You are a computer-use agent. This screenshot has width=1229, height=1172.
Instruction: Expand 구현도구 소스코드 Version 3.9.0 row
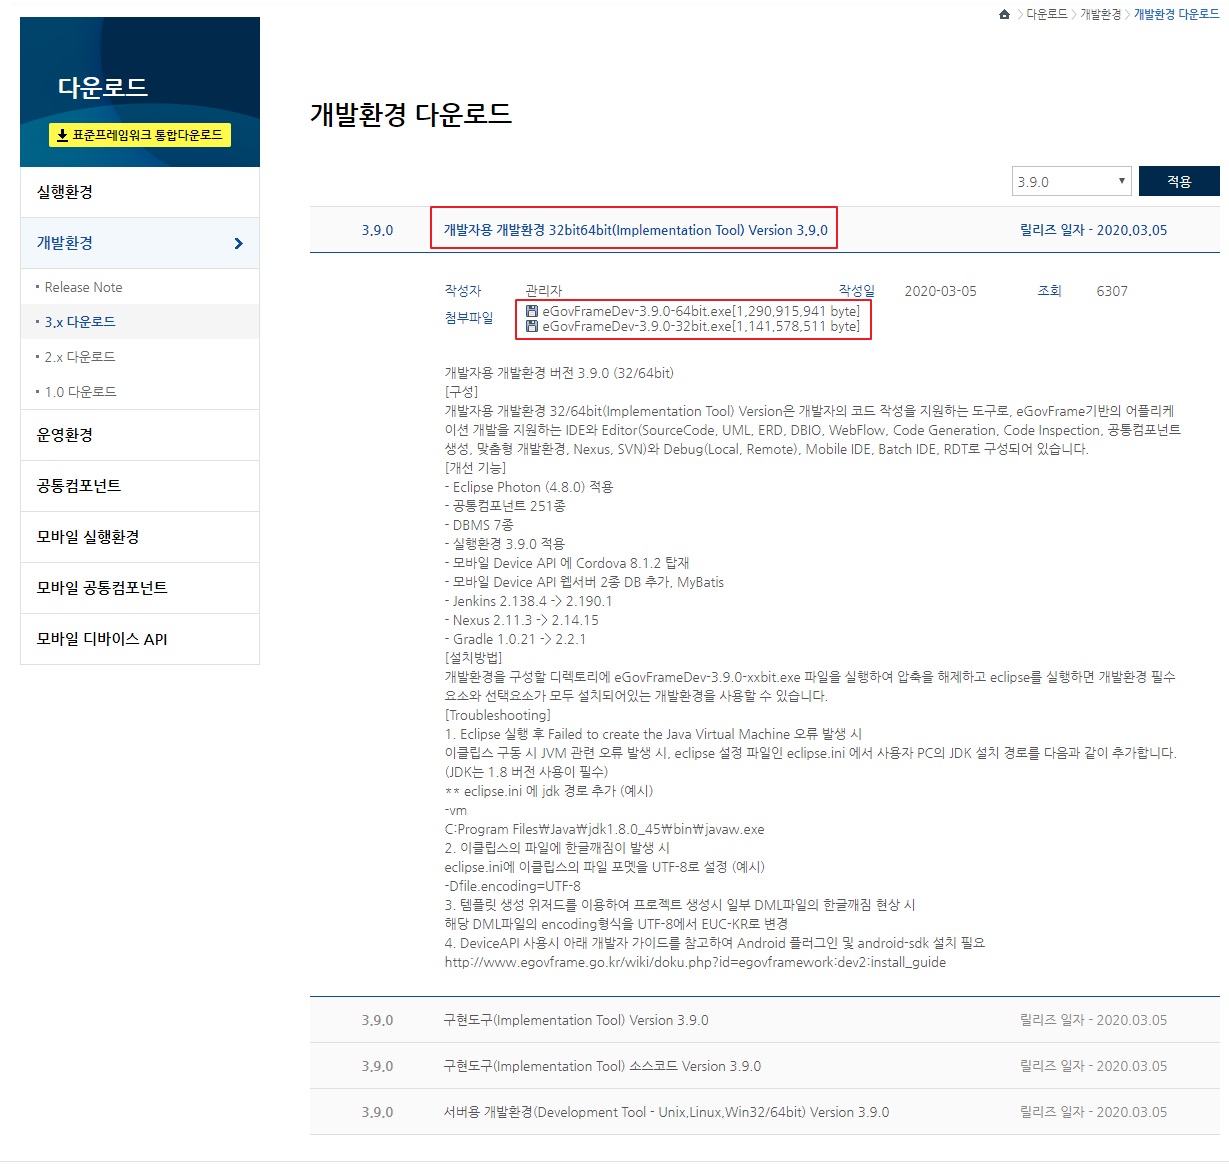point(602,1066)
